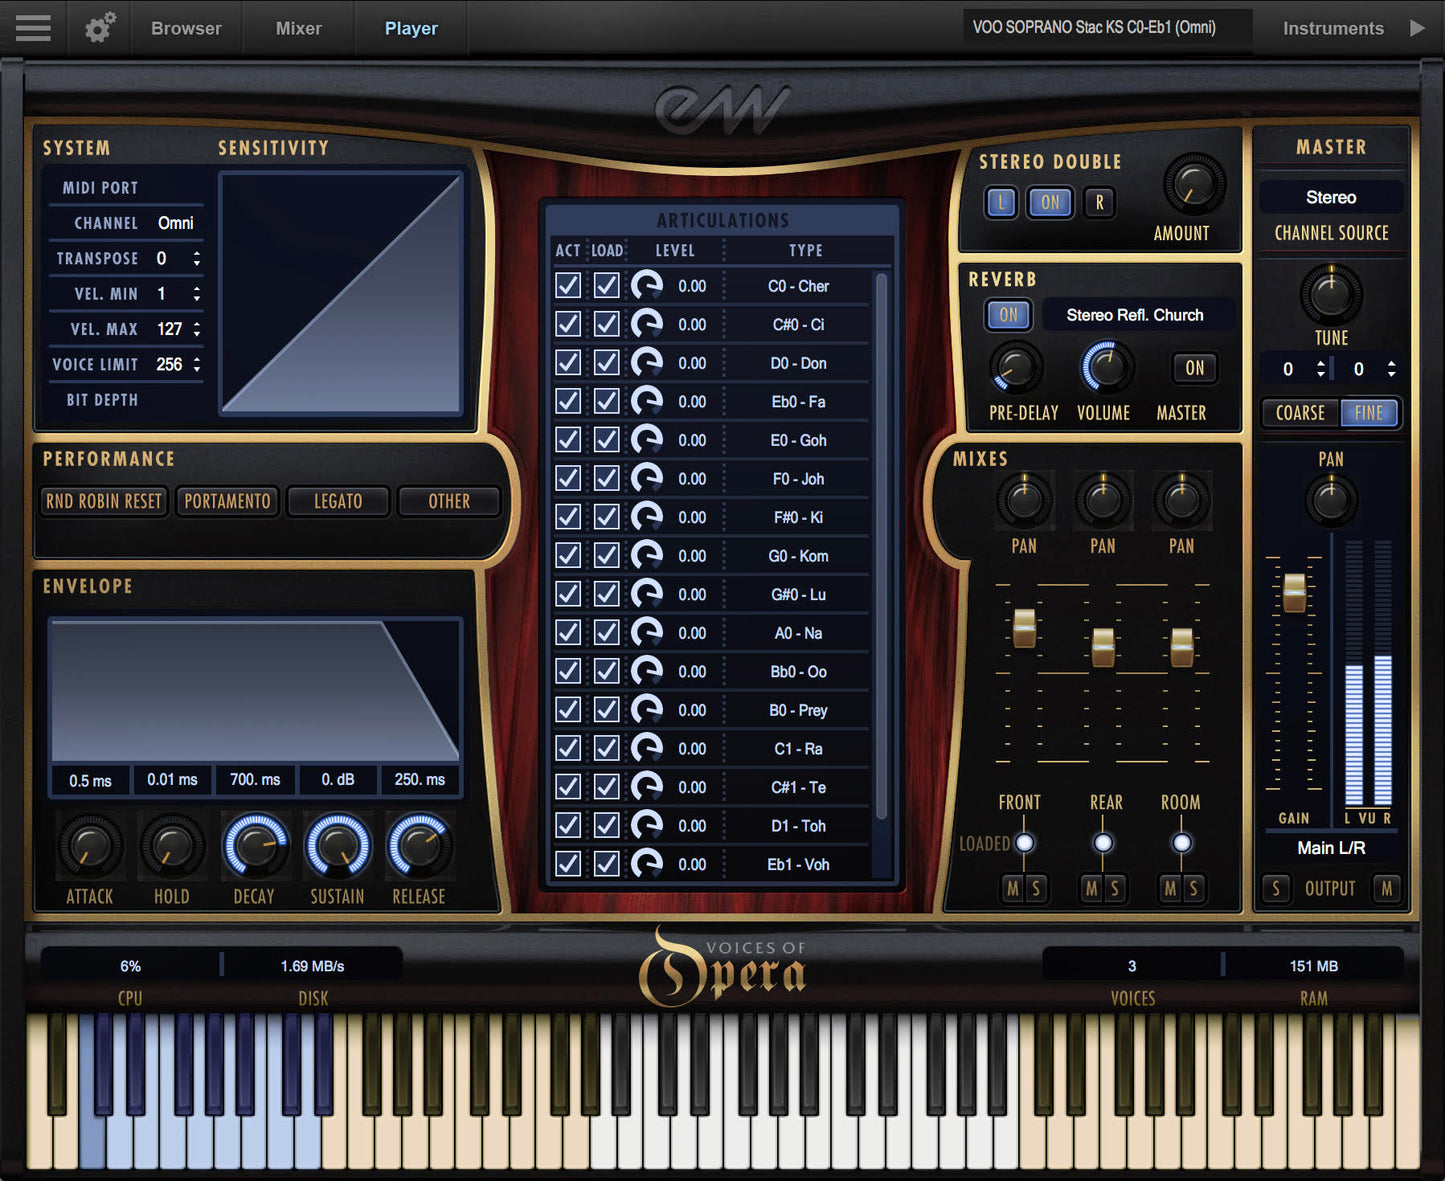Click the Portamento button

tap(227, 501)
